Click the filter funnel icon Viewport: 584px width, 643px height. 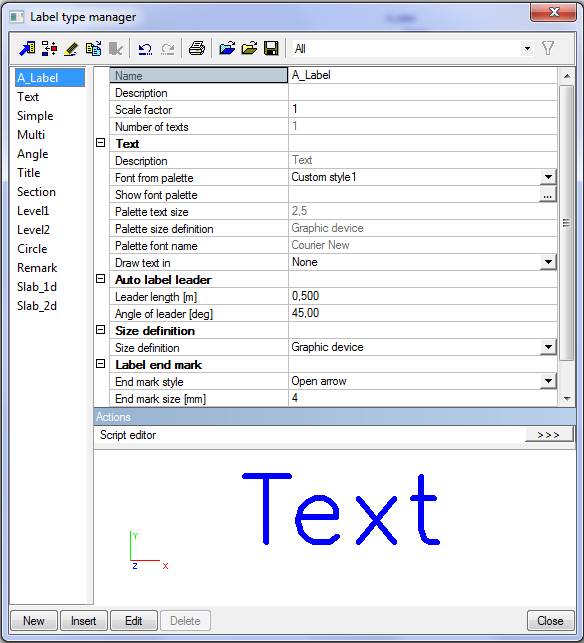[x=548, y=48]
